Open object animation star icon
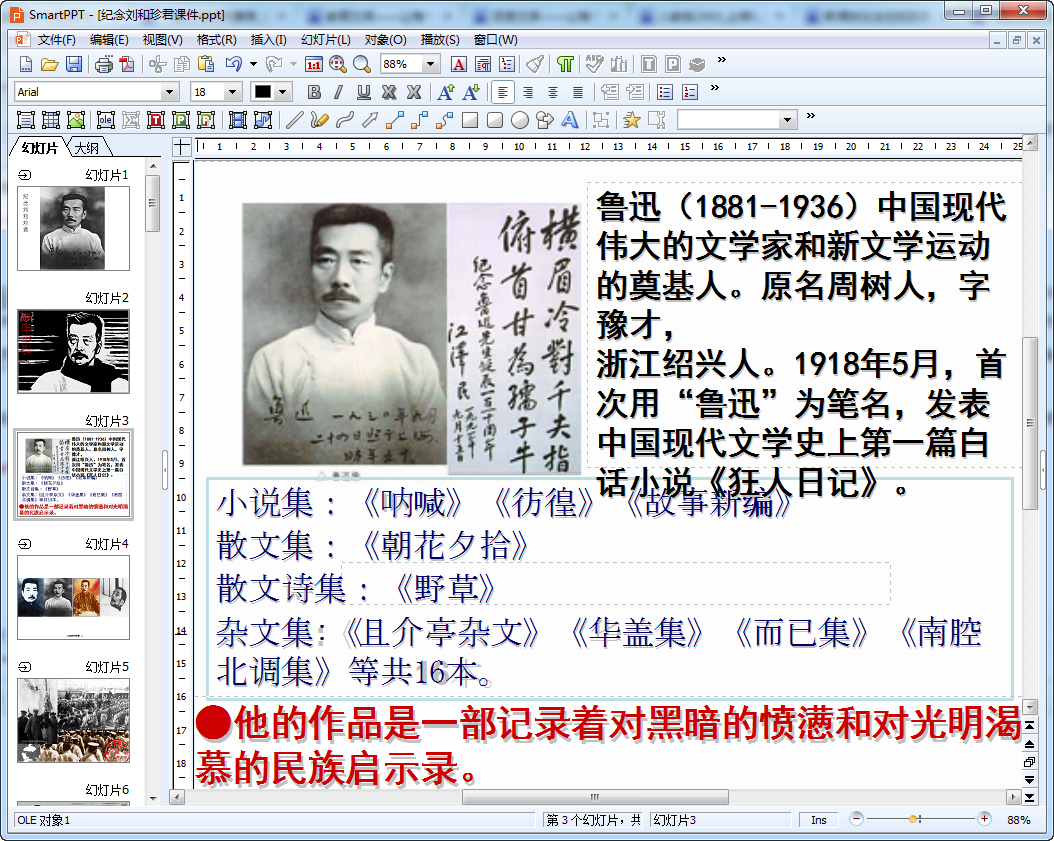1054x841 pixels. coord(632,120)
